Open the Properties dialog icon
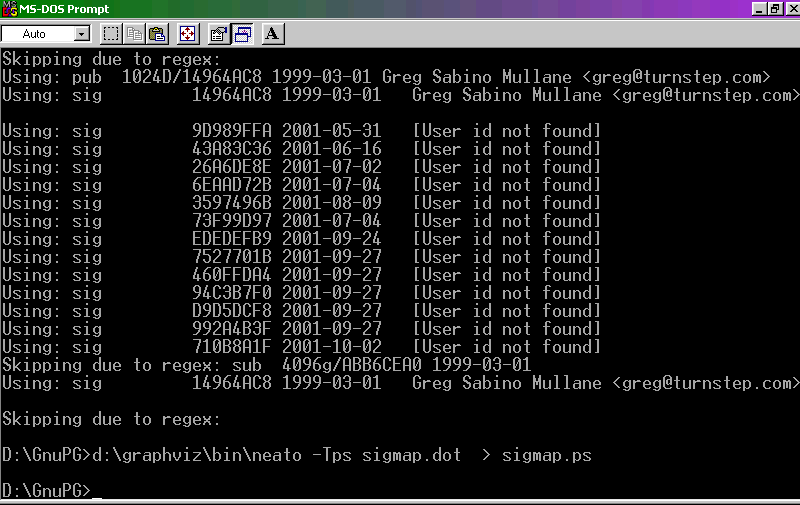800x505 pixels. [218, 34]
